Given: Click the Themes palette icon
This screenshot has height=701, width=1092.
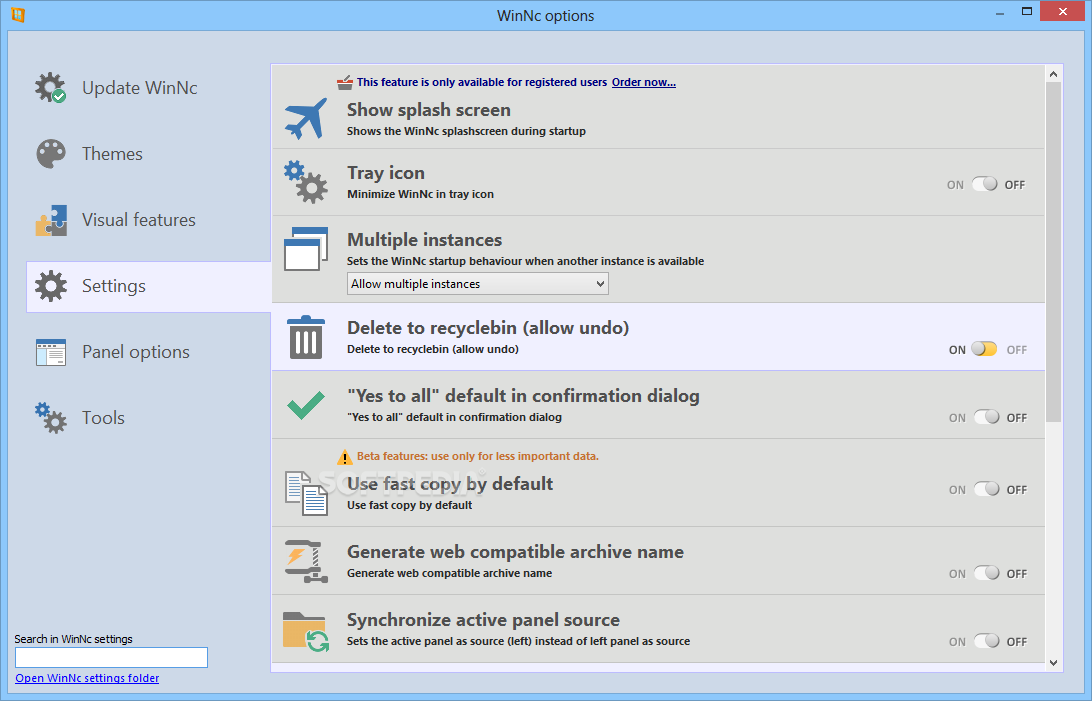Looking at the screenshot, I should 51,154.
